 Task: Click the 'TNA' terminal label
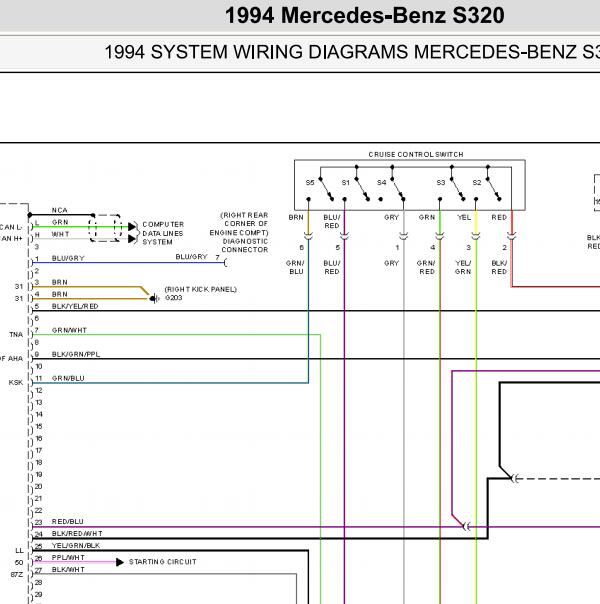click(16, 334)
